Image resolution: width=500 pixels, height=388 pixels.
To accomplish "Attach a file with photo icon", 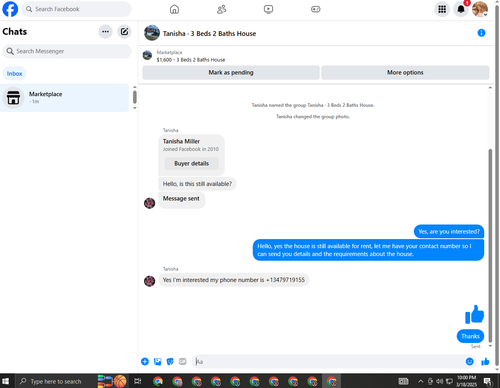I will (157, 361).
